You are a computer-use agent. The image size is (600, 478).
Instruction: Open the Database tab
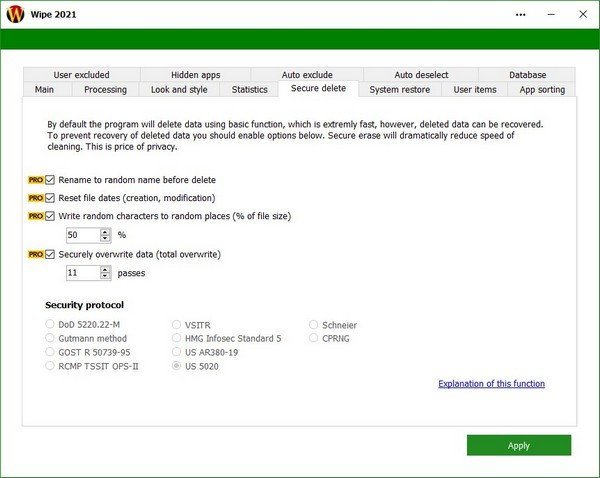pos(527,74)
